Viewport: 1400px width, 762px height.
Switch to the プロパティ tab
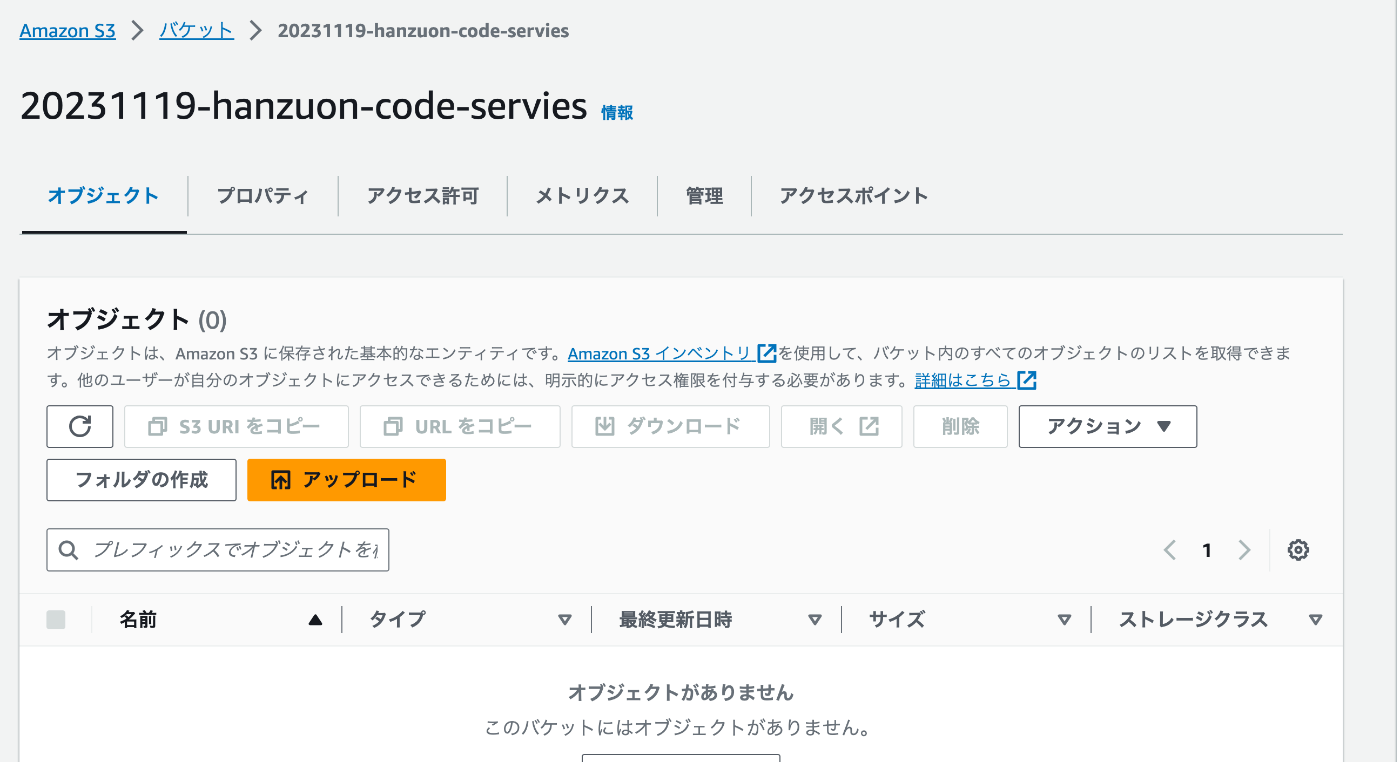(263, 196)
